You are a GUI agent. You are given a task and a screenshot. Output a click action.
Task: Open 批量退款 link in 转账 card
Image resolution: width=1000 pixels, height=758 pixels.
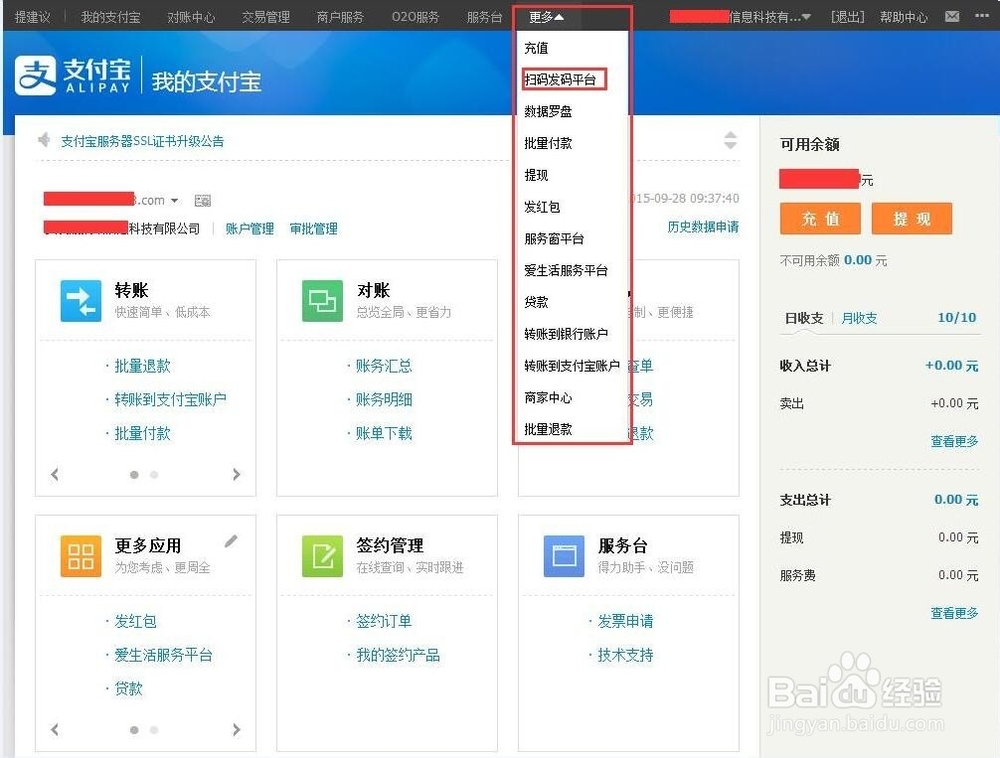click(142, 366)
